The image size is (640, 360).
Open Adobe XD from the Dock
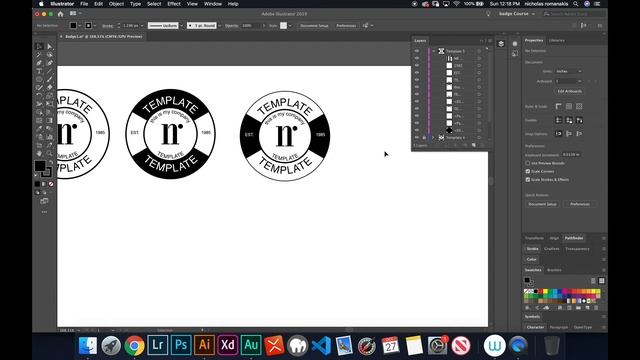228,345
